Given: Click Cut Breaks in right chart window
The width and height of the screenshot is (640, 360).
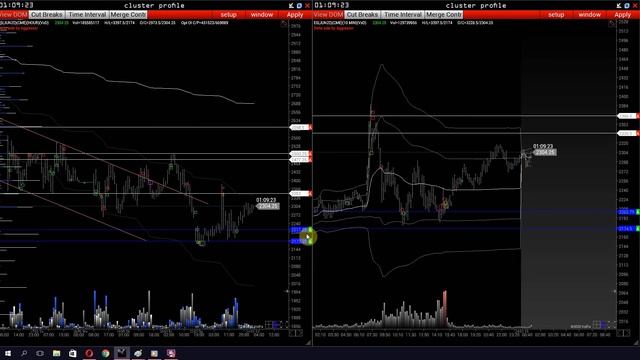Looking at the screenshot, I should pyautogui.click(x=362, y=15).
